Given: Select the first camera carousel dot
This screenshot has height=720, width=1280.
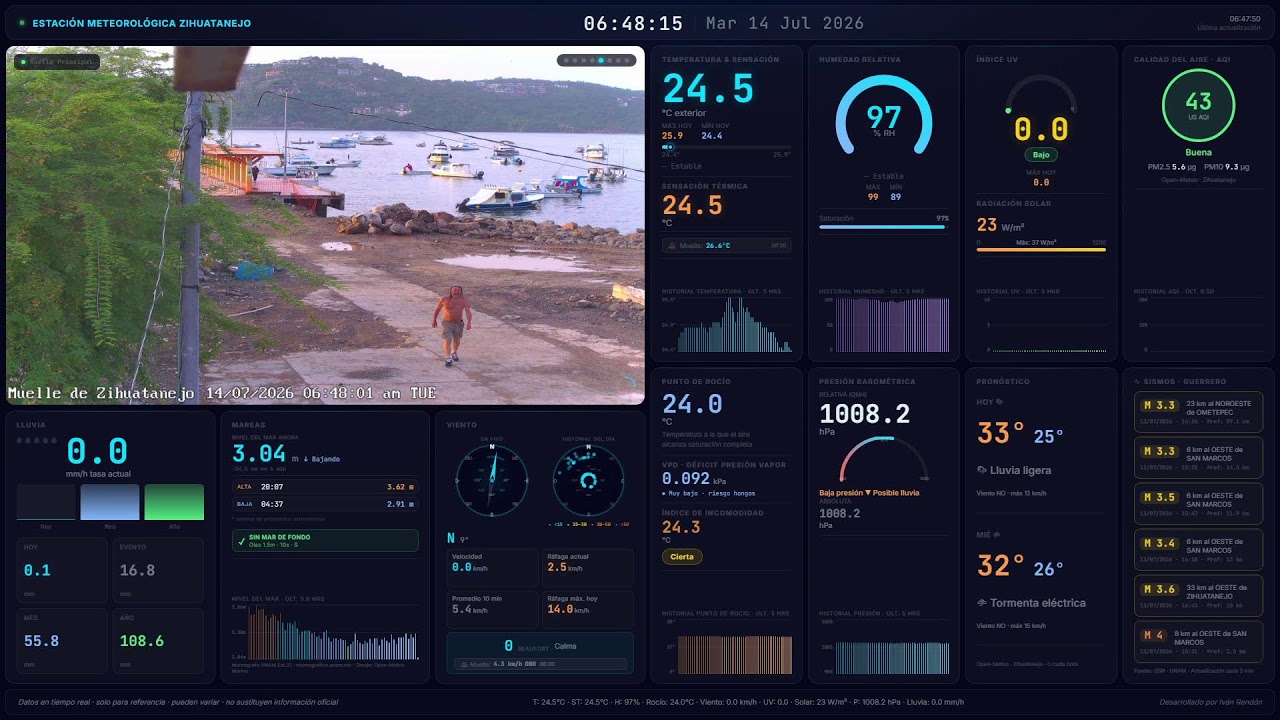Looking at the screenshot, I should [566, 60].
